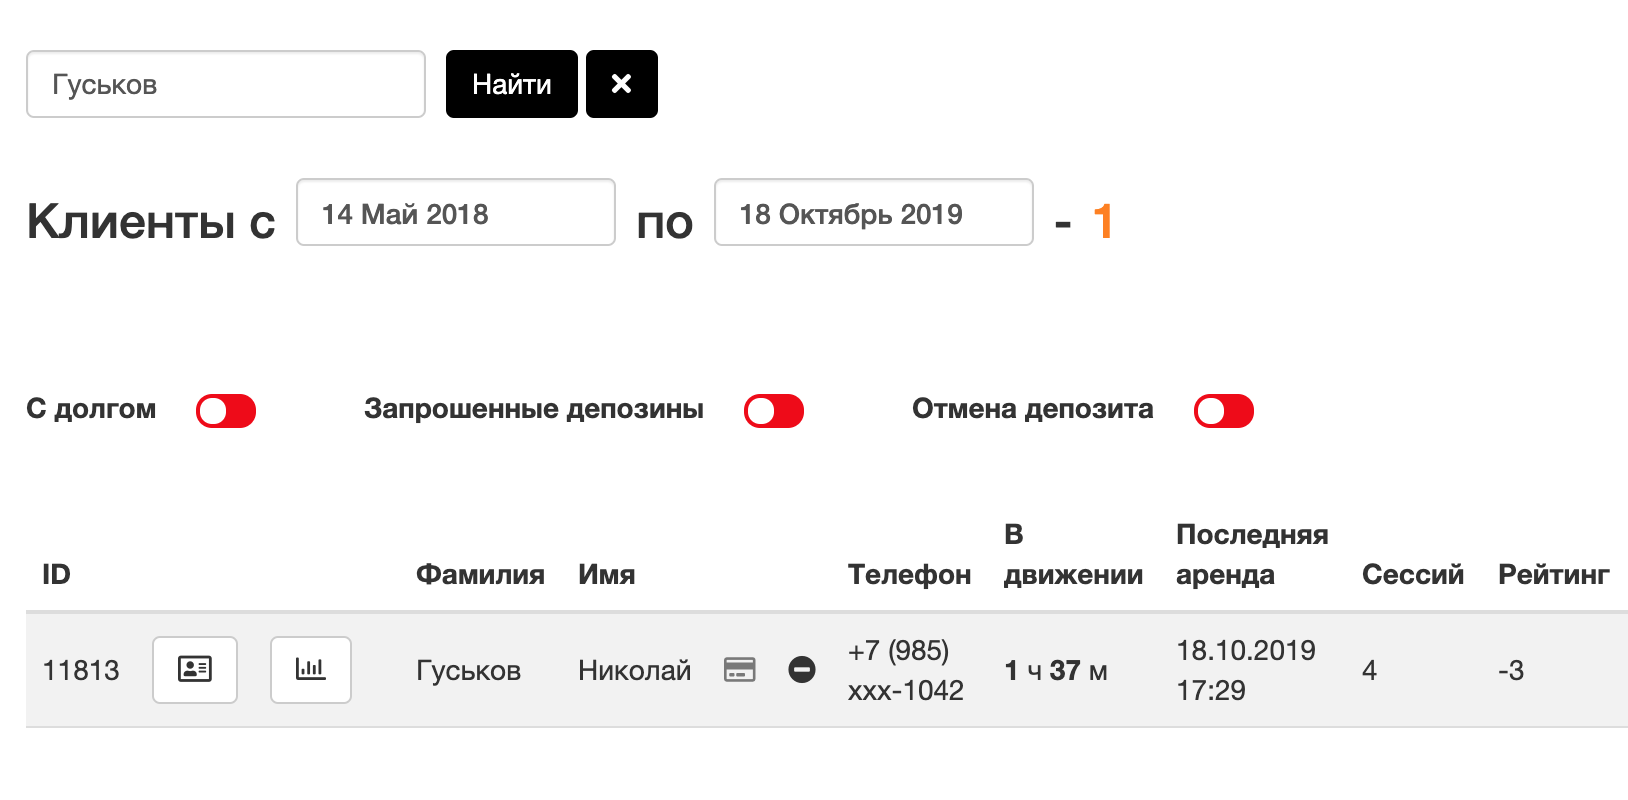Sort by the Фамилия column header
This screenshot has height=800, width=1628.
point(480,574)
